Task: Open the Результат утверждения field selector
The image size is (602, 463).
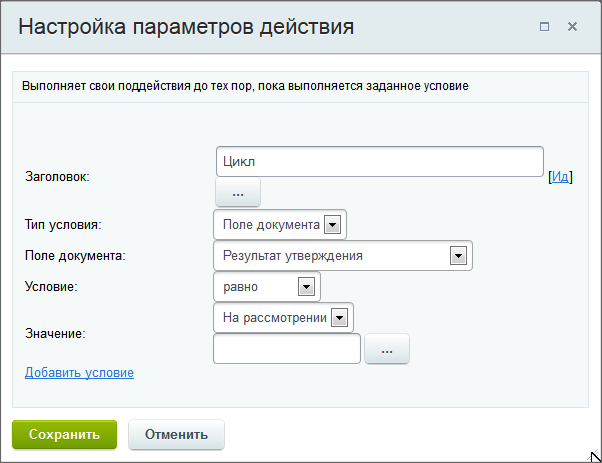Action: coord(343,256)
